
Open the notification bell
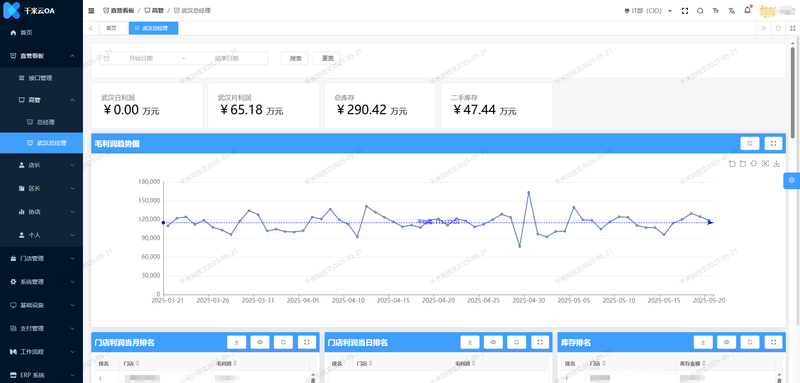(747, 10)
